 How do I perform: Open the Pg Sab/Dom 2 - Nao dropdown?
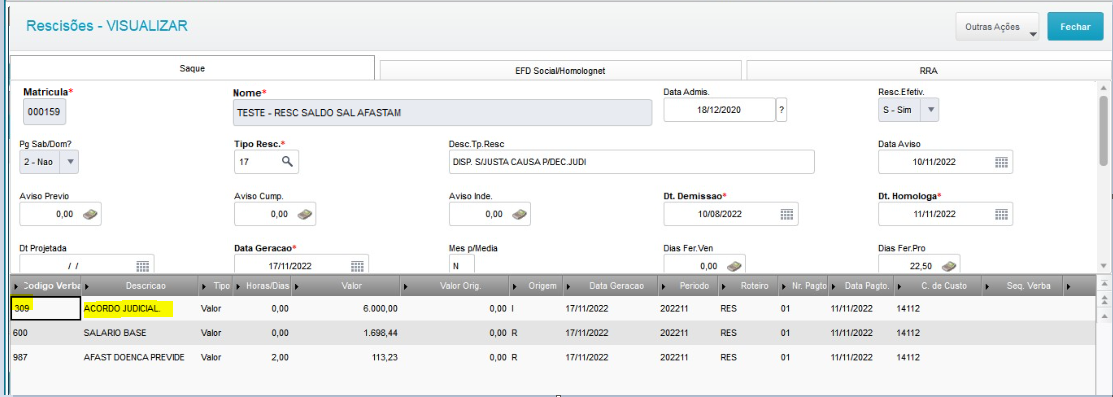pos(69,162)
